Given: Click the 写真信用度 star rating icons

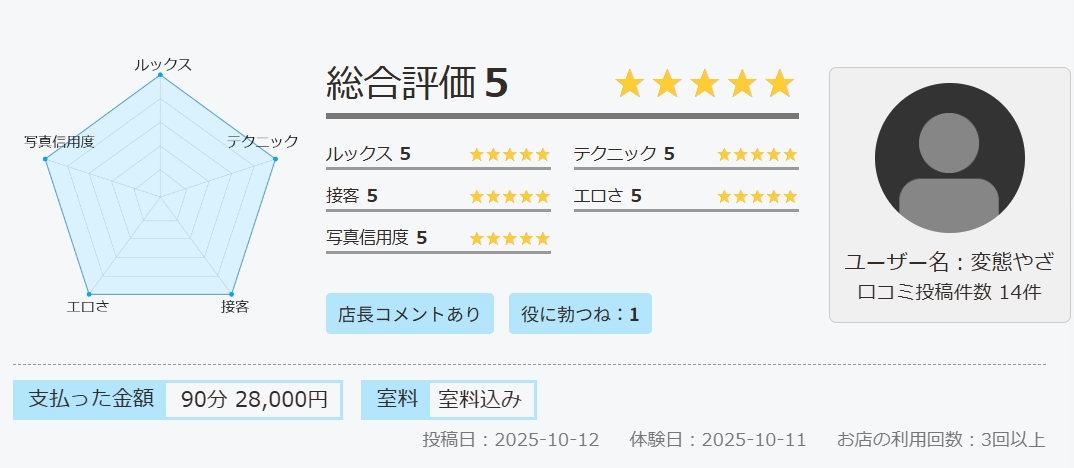Looking at the screenshot, I should [509, 238].
